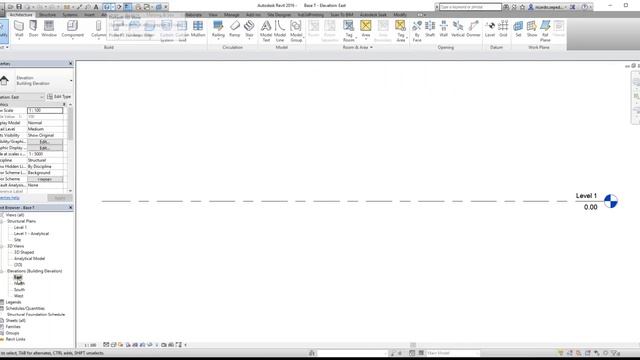Select the Shaft opening tool

click(x=430, y=29)
